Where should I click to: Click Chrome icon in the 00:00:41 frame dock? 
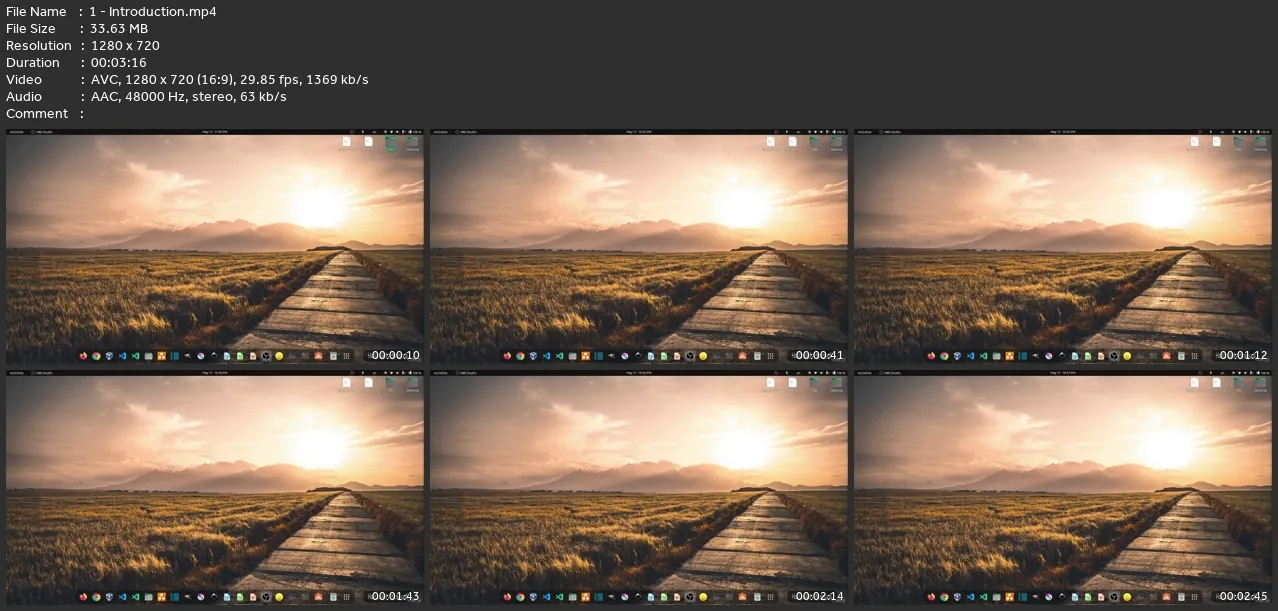(520, 355)
